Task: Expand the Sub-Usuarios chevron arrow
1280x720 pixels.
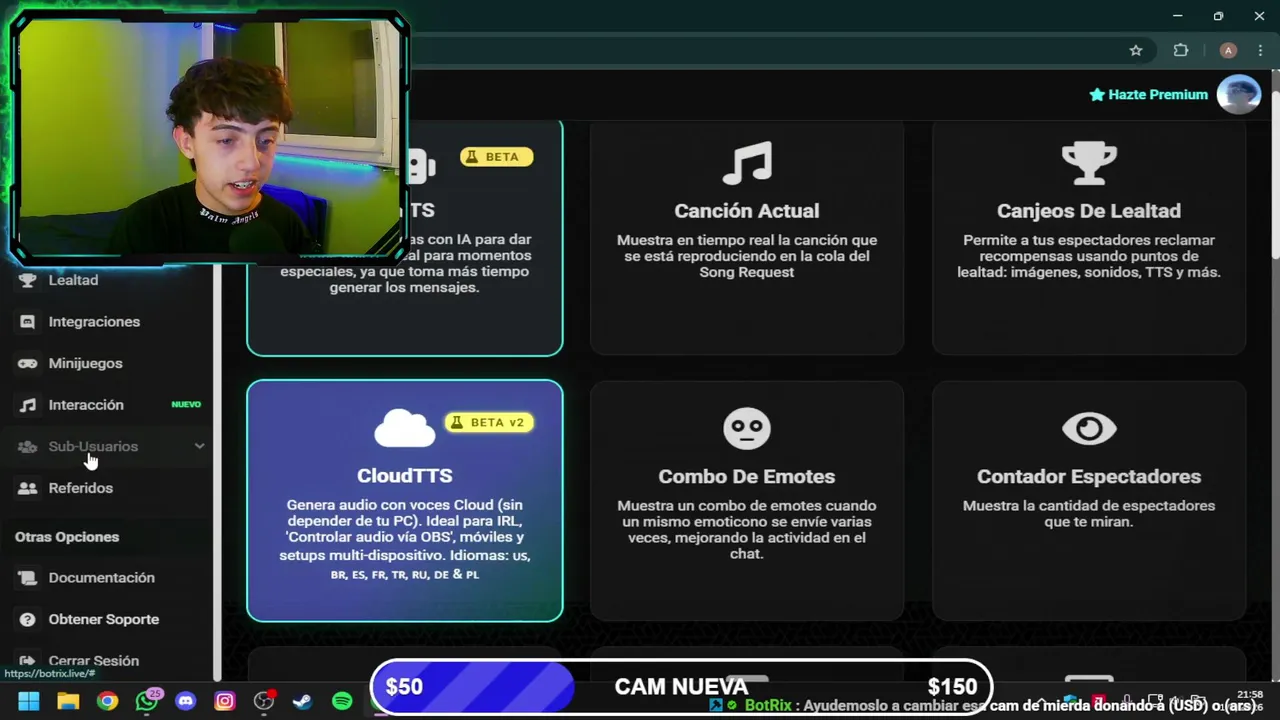Action: pyautogui.click(x=199, y=446)
